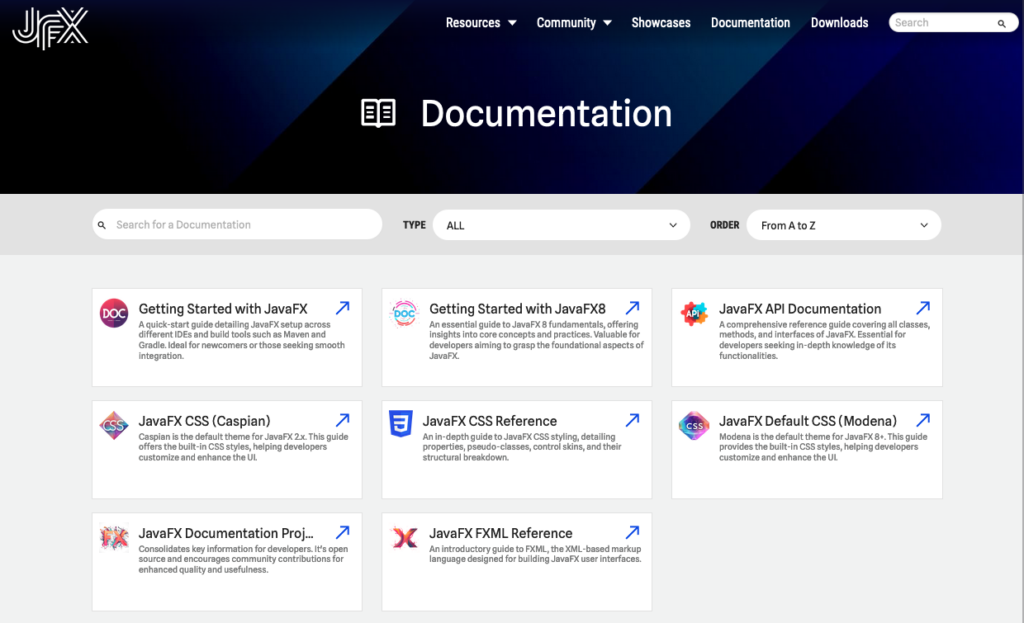This screenshot has width=1024, height=623.
Task: Open the ORDER dropdown showing From A to Z
Action: click(843, 225)
